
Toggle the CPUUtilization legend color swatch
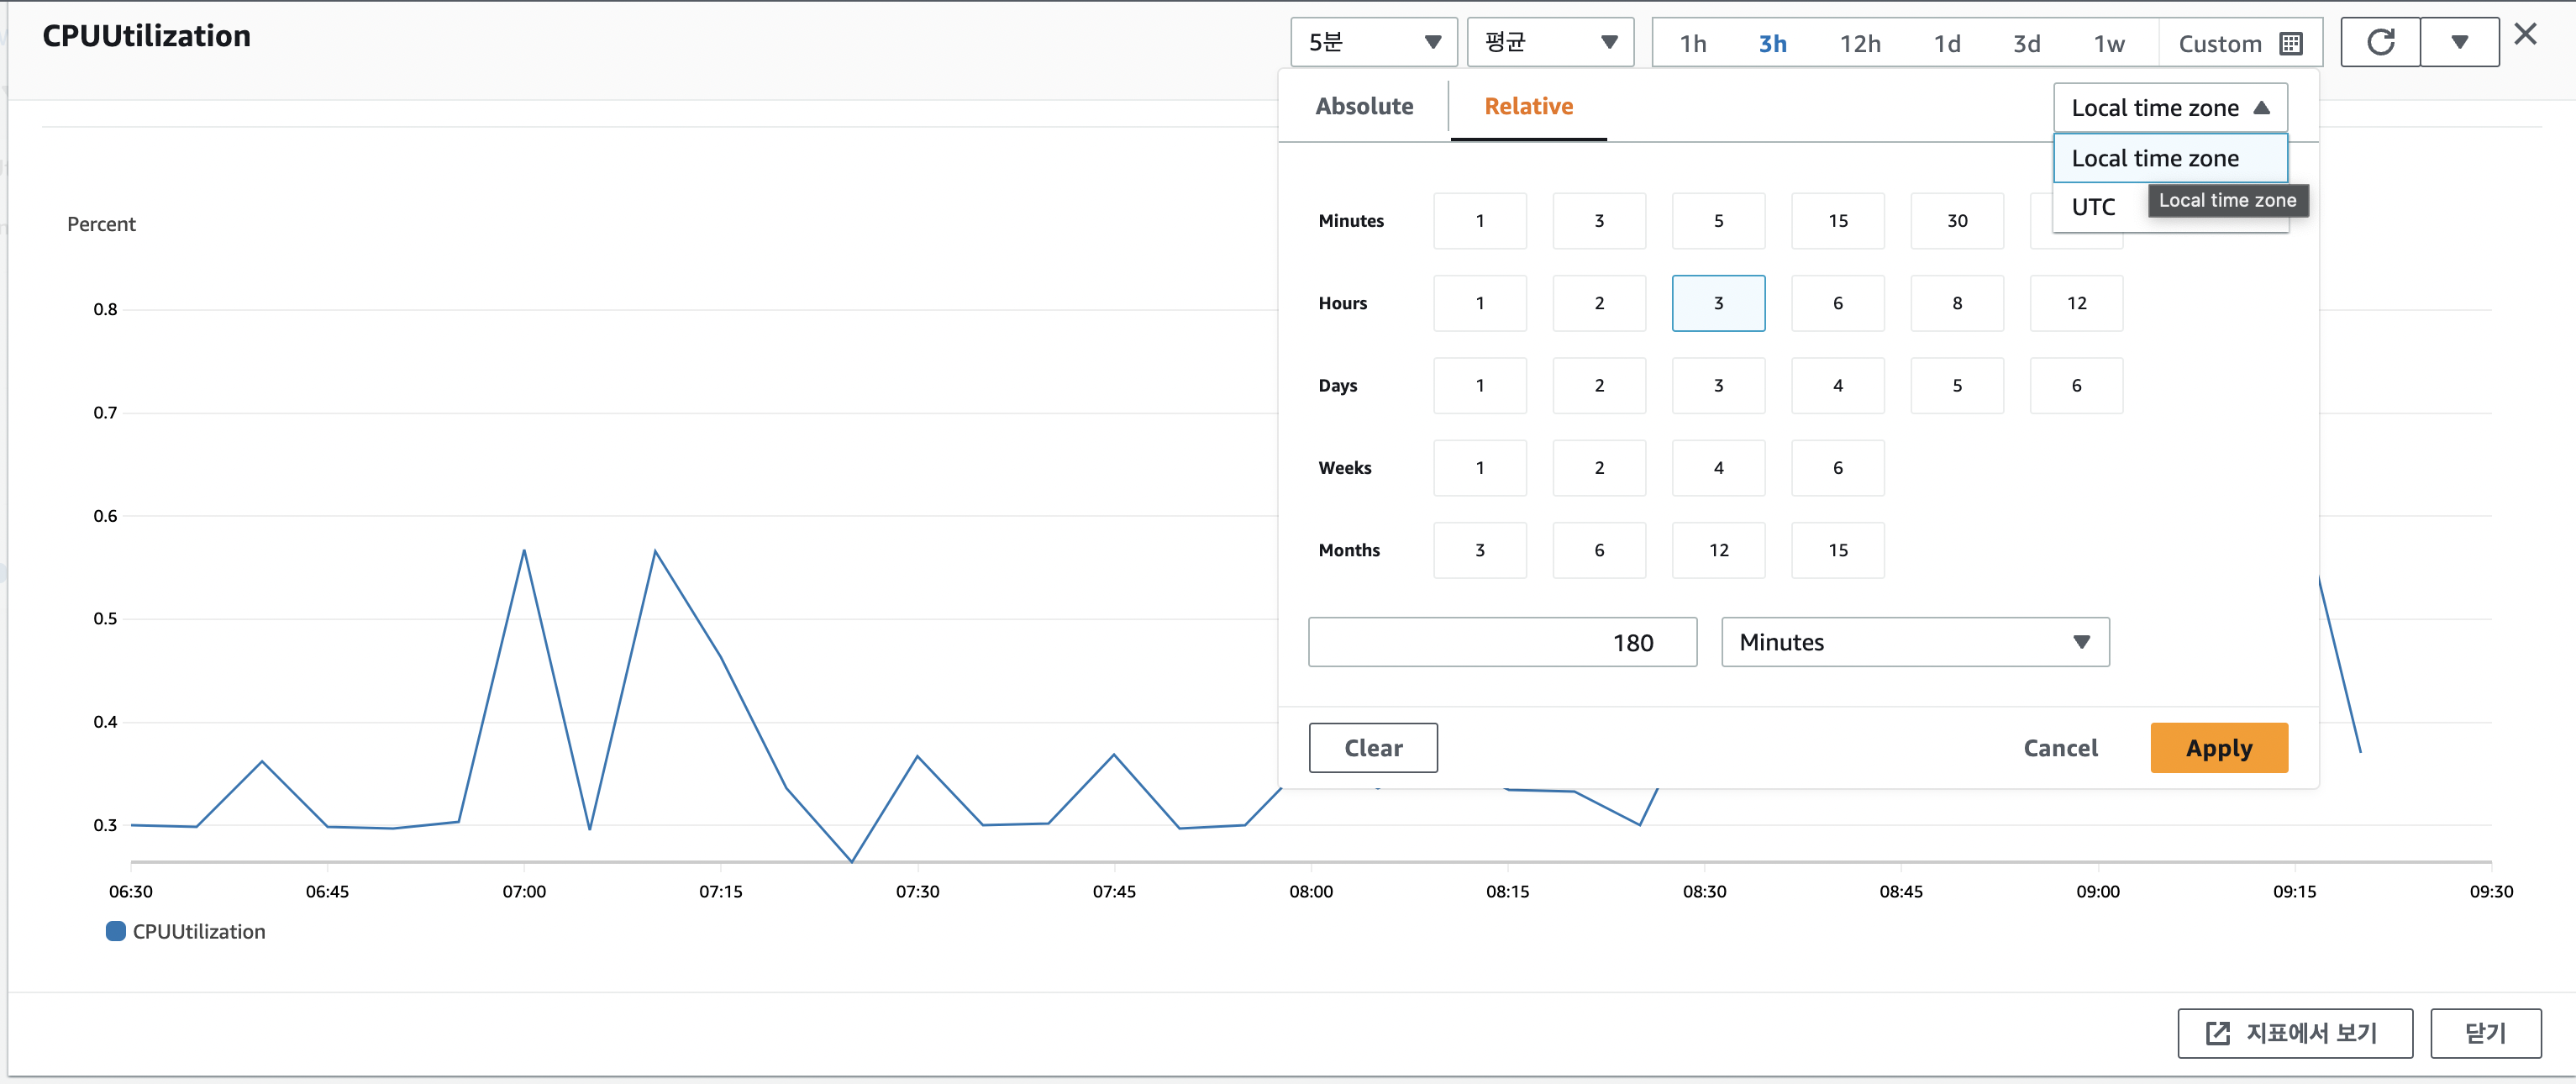coord(116,931)
